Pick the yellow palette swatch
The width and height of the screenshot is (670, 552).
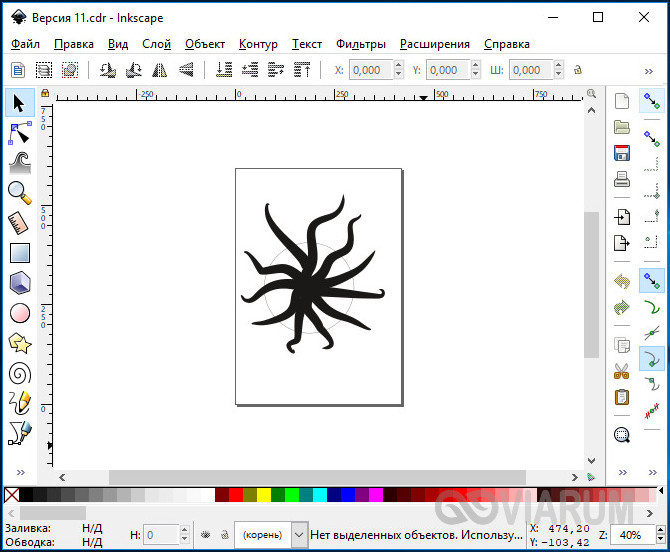point(264,495)
